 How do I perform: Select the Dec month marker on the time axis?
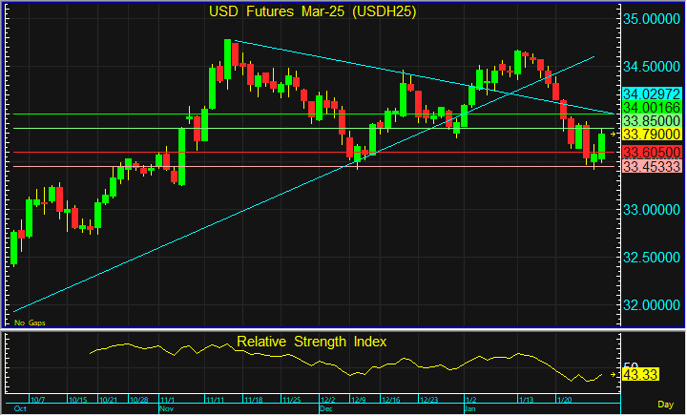326,409
